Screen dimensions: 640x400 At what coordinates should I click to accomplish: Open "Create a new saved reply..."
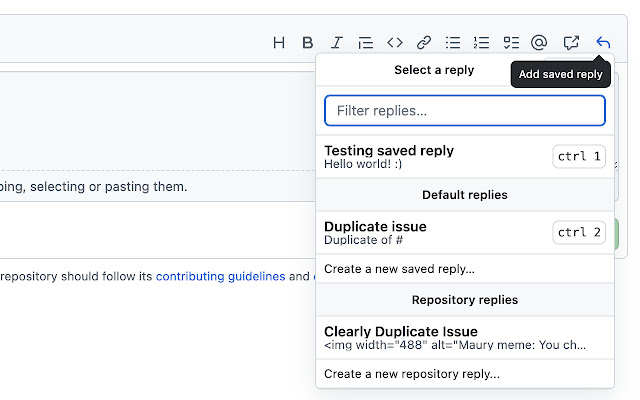coord(399,268)
